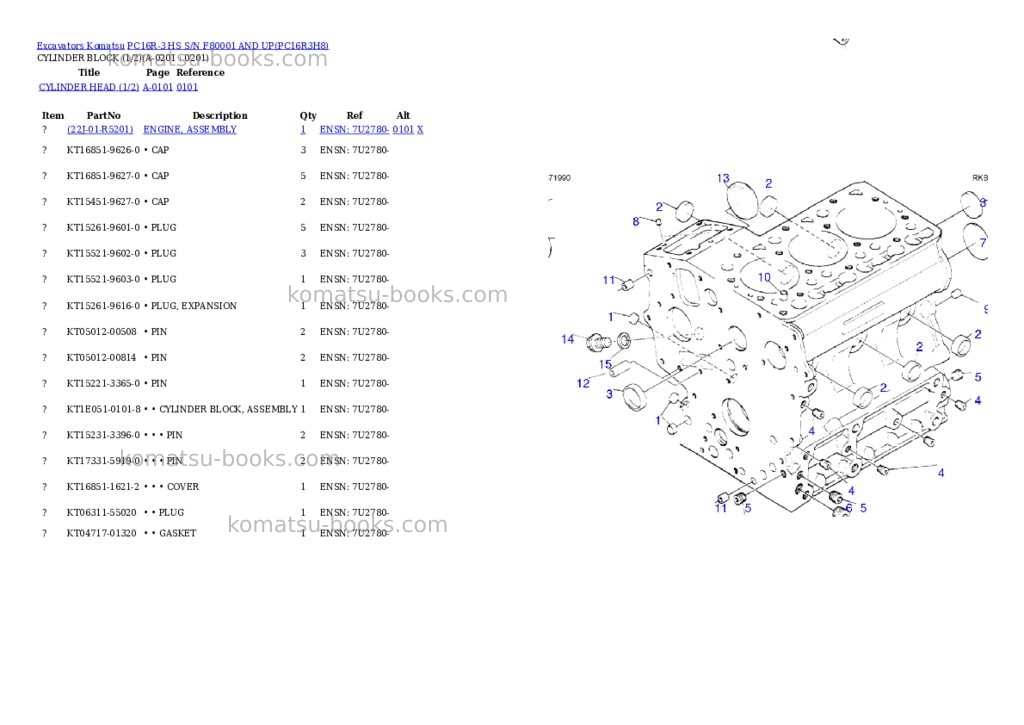The height and width of the screenshot is (725, 1024).
Task: Open the Excavators Komatsu breadcrumb link
Action: click(80, 46)
